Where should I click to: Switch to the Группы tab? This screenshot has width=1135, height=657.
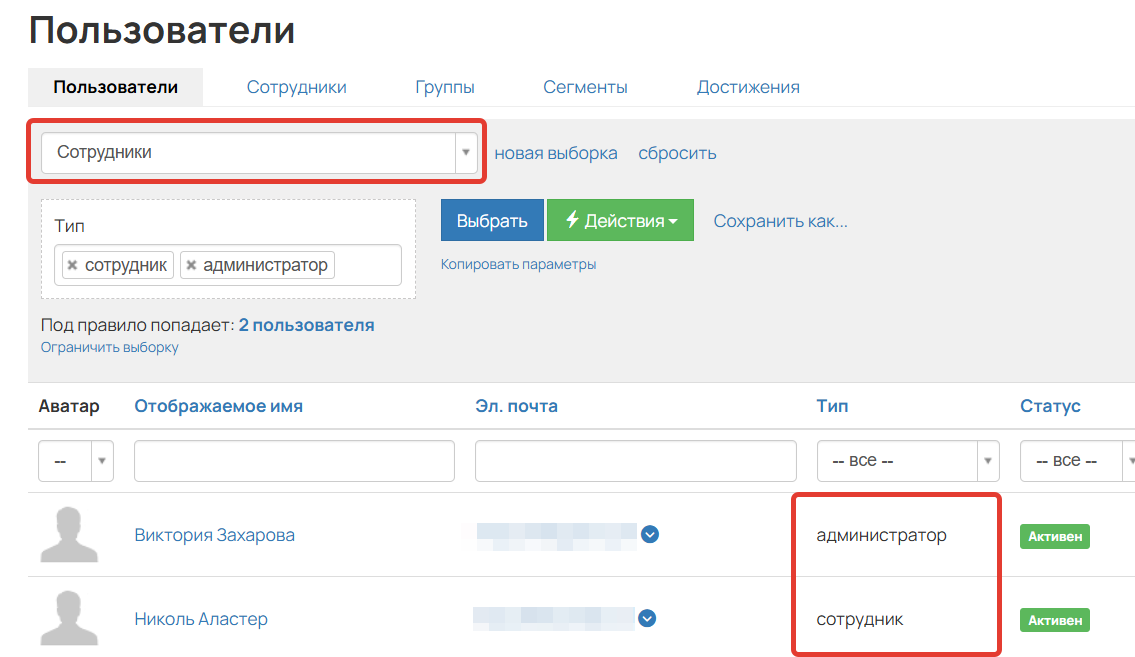coord(444,87)
